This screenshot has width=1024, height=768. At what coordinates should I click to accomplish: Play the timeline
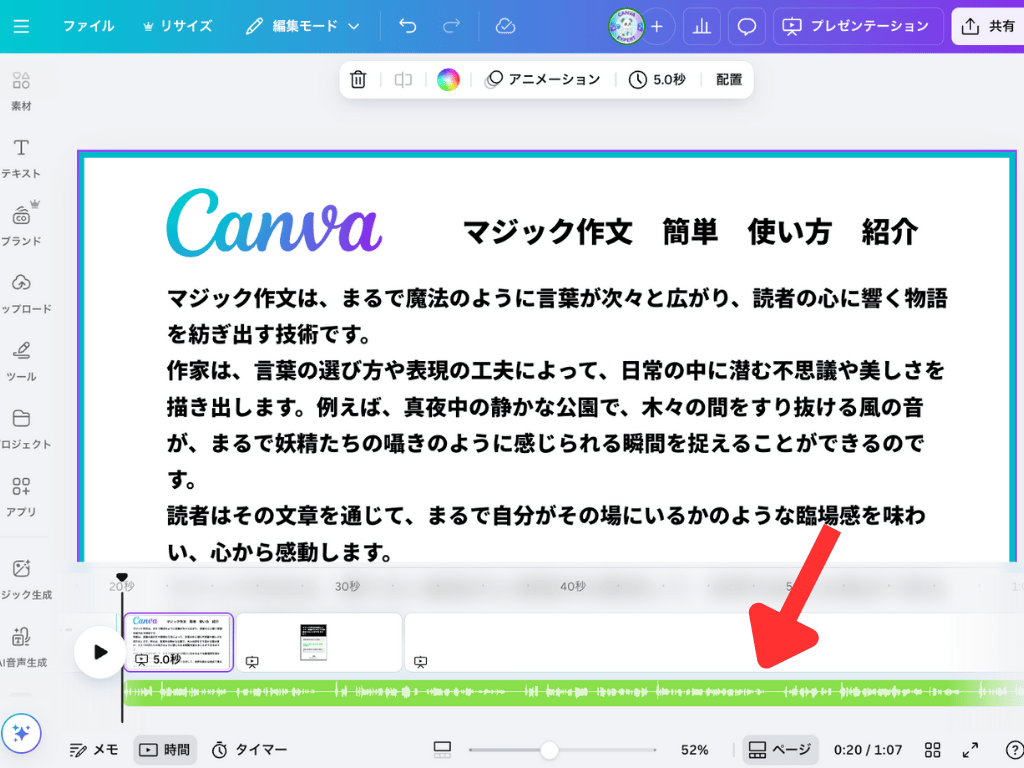(100, 652)
